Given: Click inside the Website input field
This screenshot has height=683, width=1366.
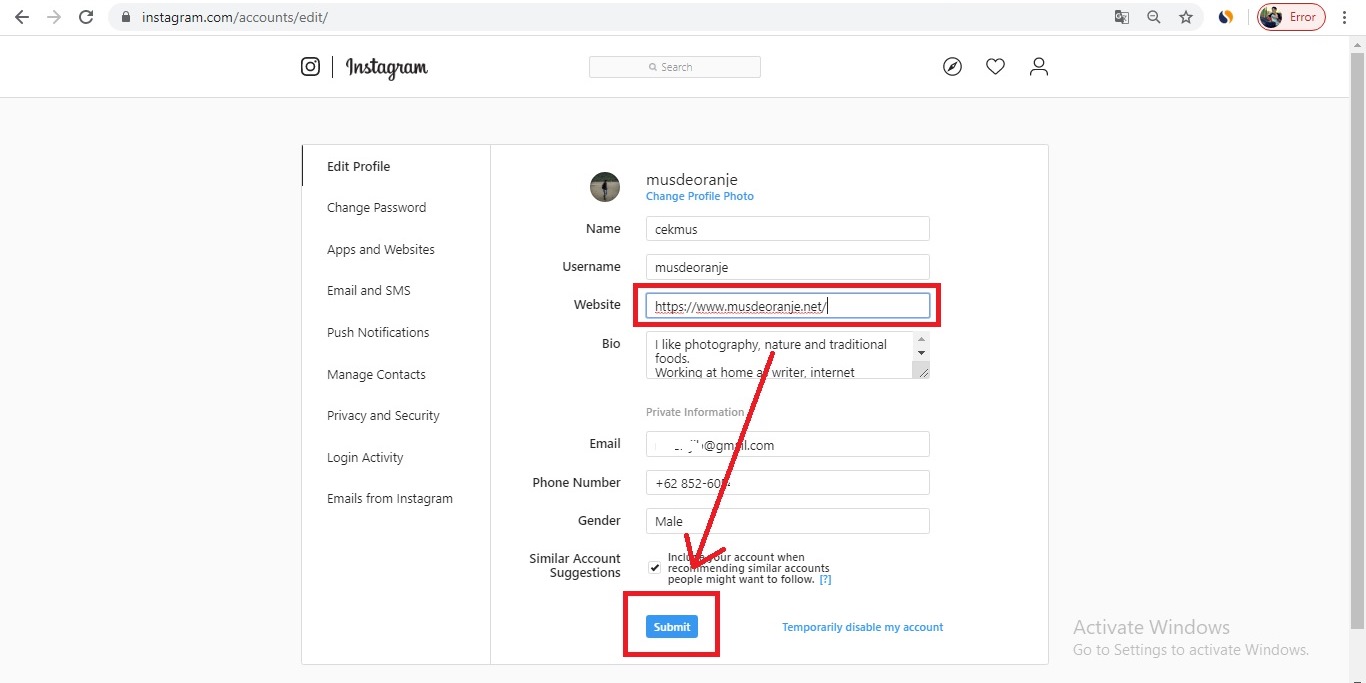Looking at the screenshot, I should click(x=787, y=305).
